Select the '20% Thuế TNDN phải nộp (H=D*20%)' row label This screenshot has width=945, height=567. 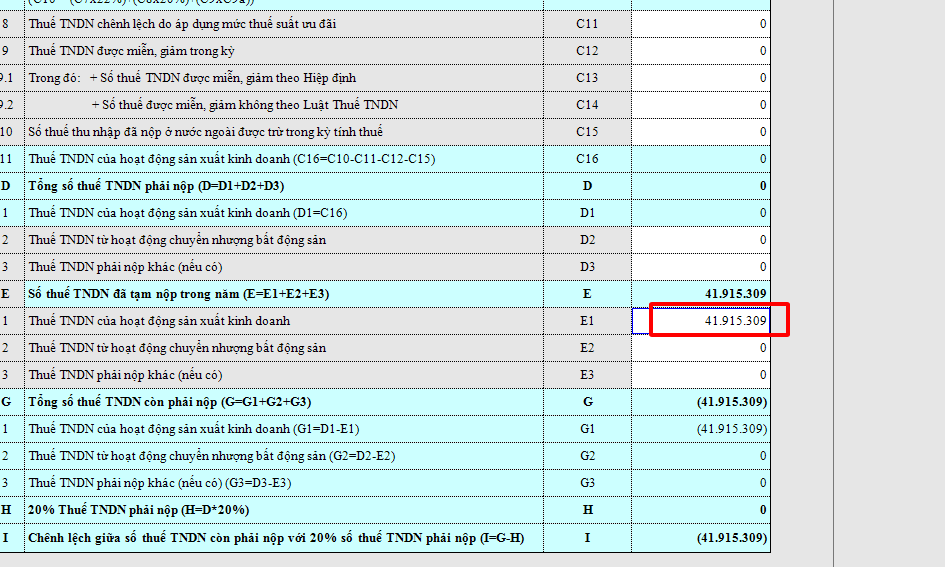coord(139,510)
